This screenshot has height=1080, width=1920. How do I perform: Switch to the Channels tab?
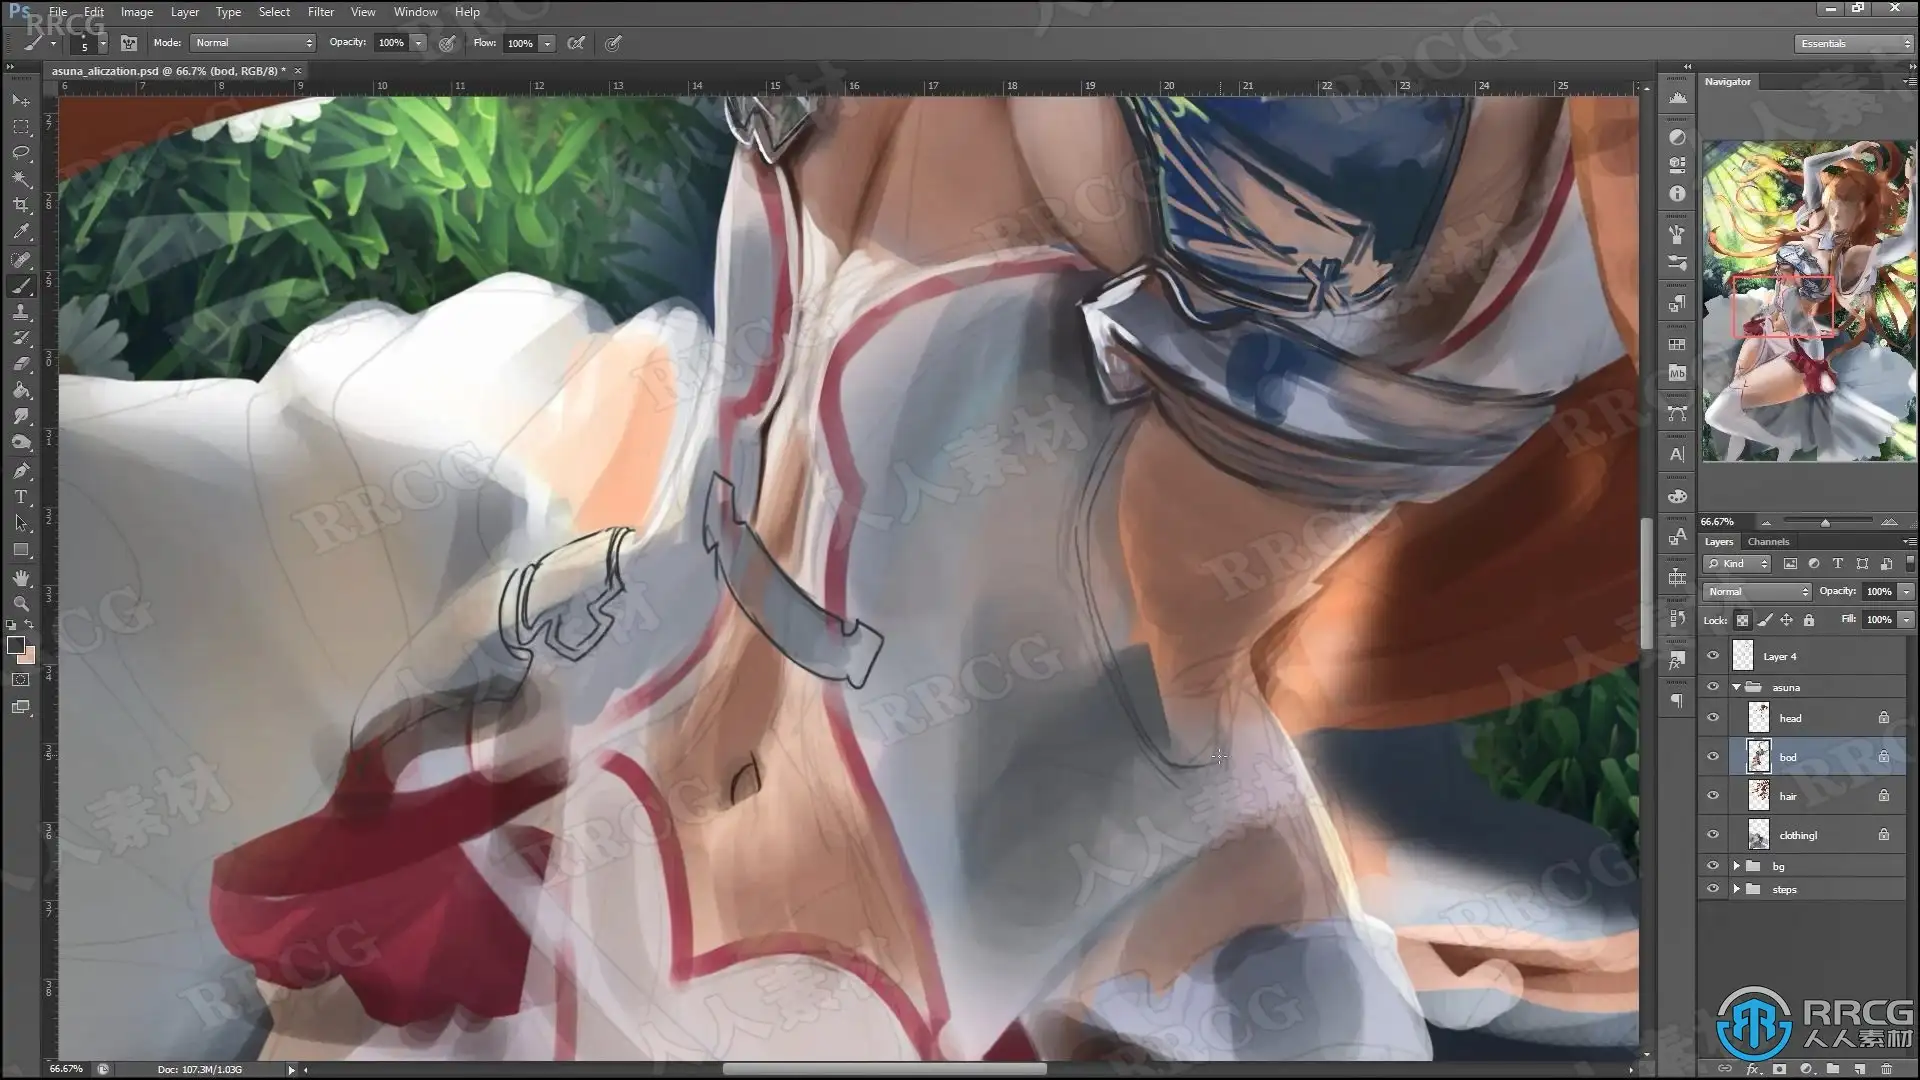[x=1768, y=542]
